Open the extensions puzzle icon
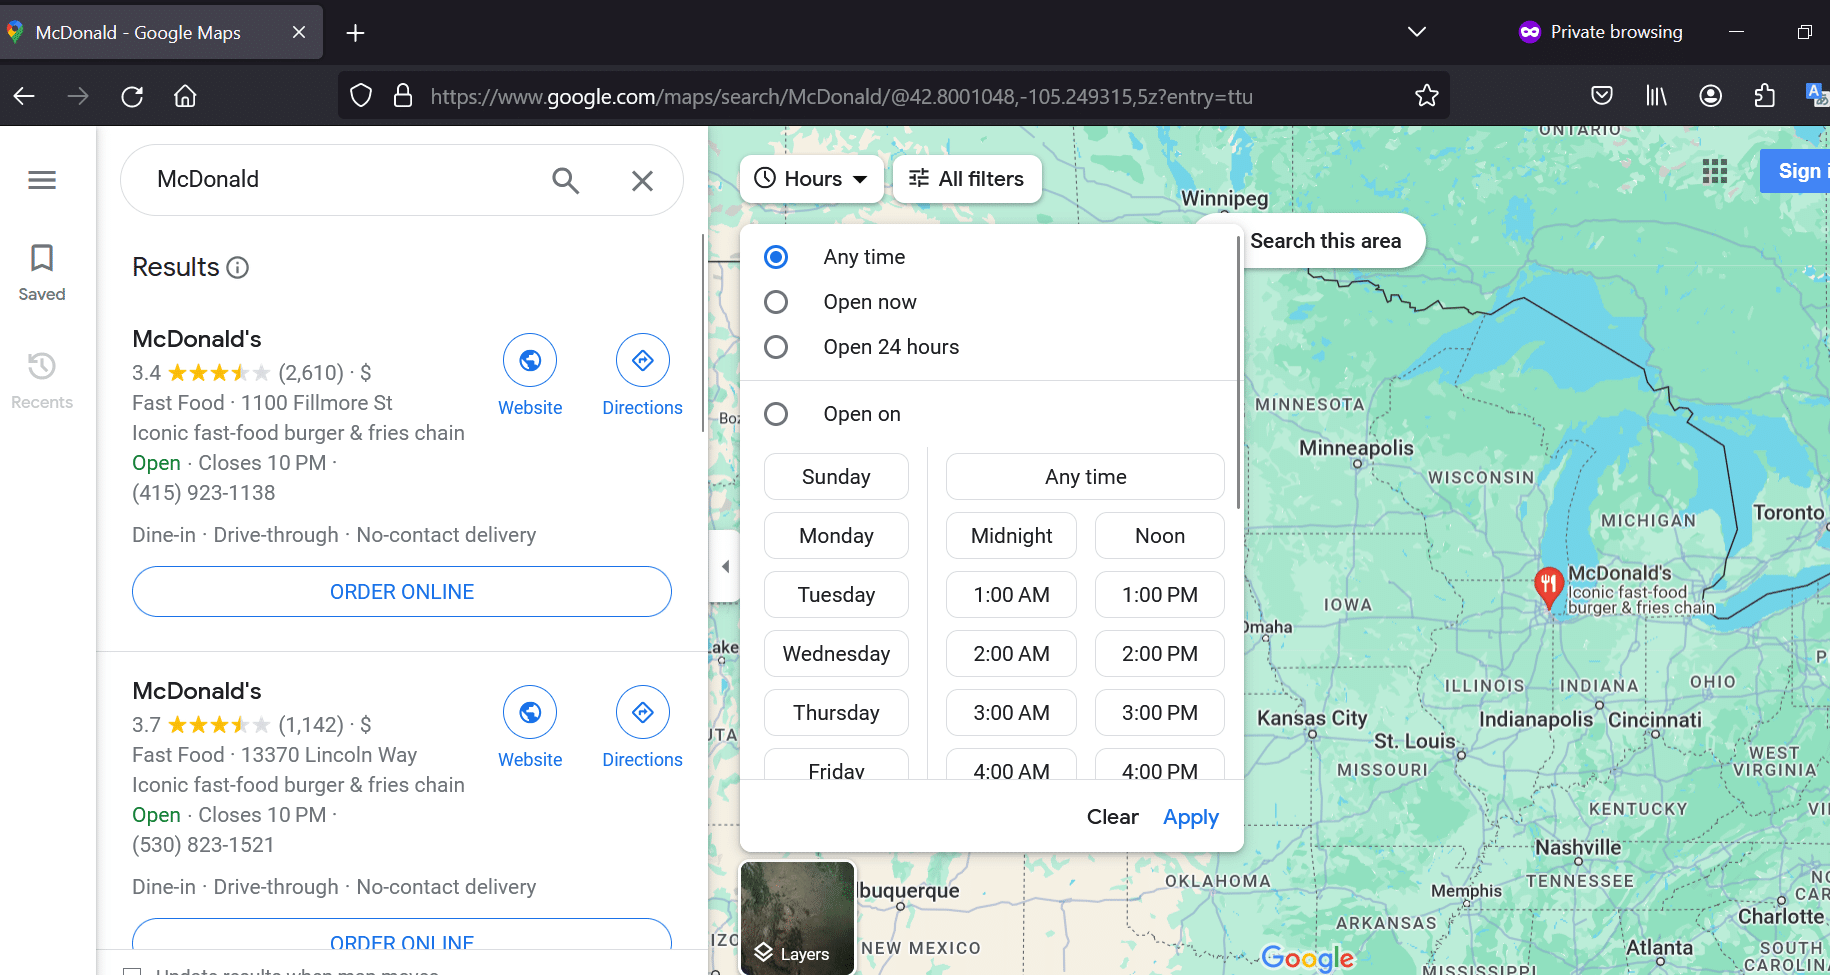Viewport: 1830px width, 975px height. (x=1765, y=96)
